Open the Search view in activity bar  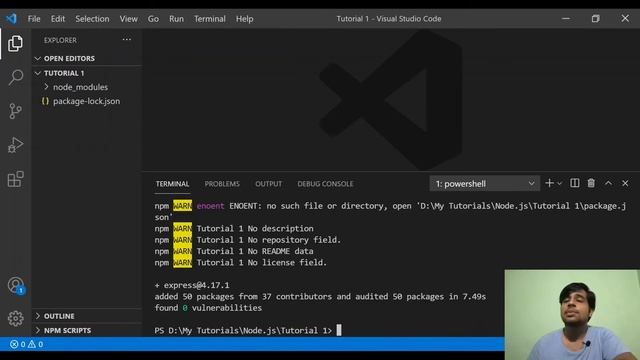16,77
